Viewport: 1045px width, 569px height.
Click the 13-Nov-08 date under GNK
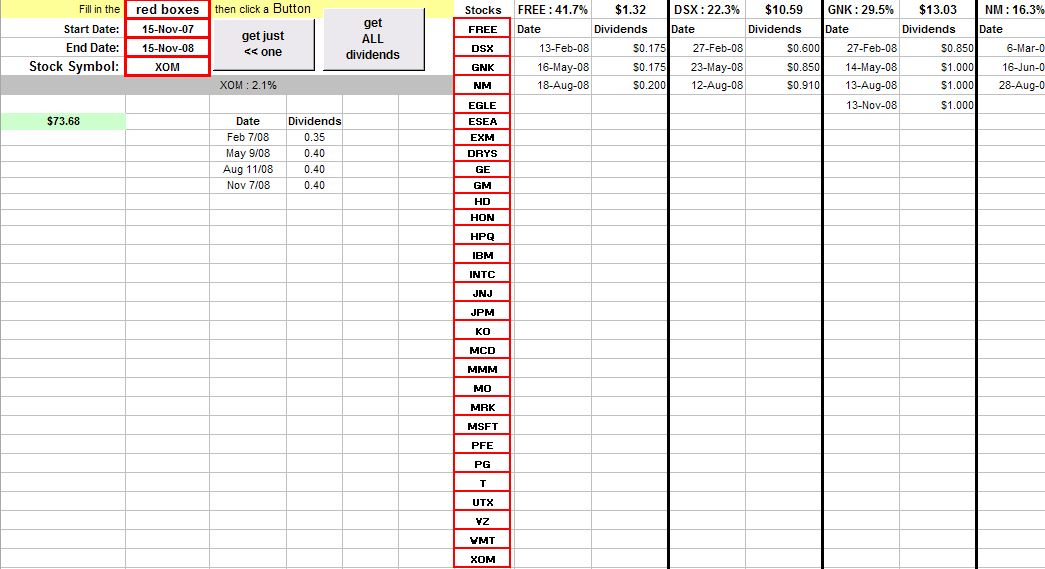click(861, 105)
